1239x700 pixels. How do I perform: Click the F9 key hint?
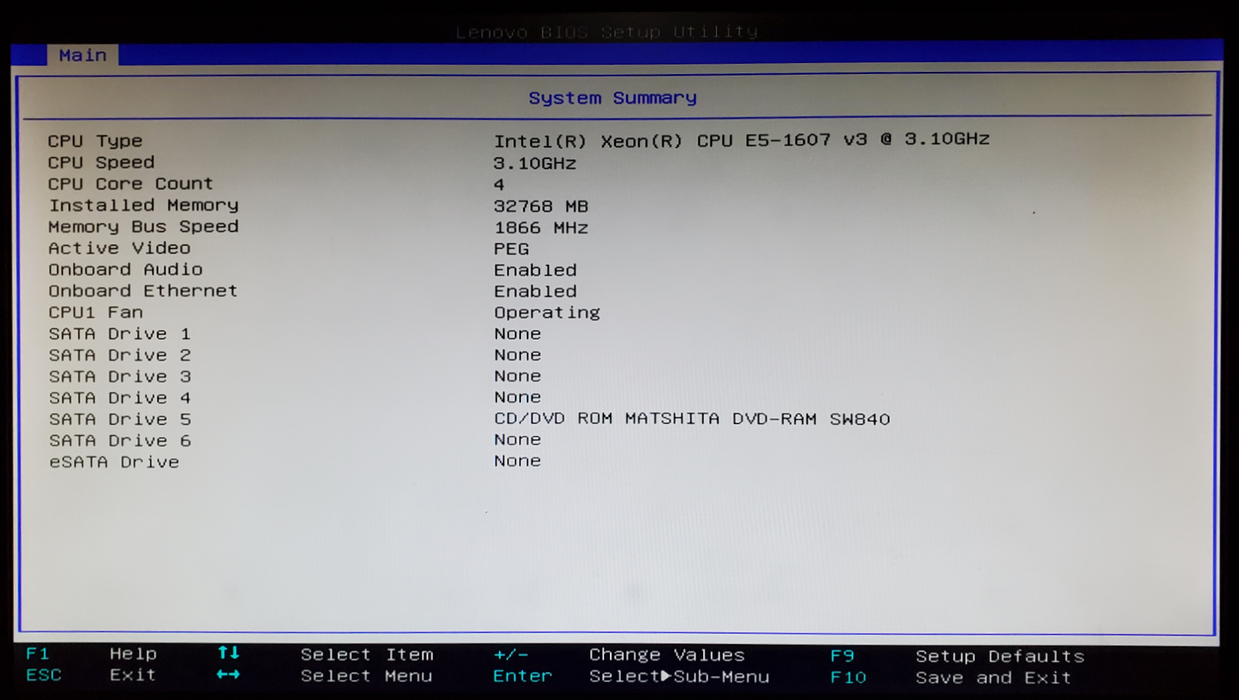pyautogui.click(x=842, y=656)
